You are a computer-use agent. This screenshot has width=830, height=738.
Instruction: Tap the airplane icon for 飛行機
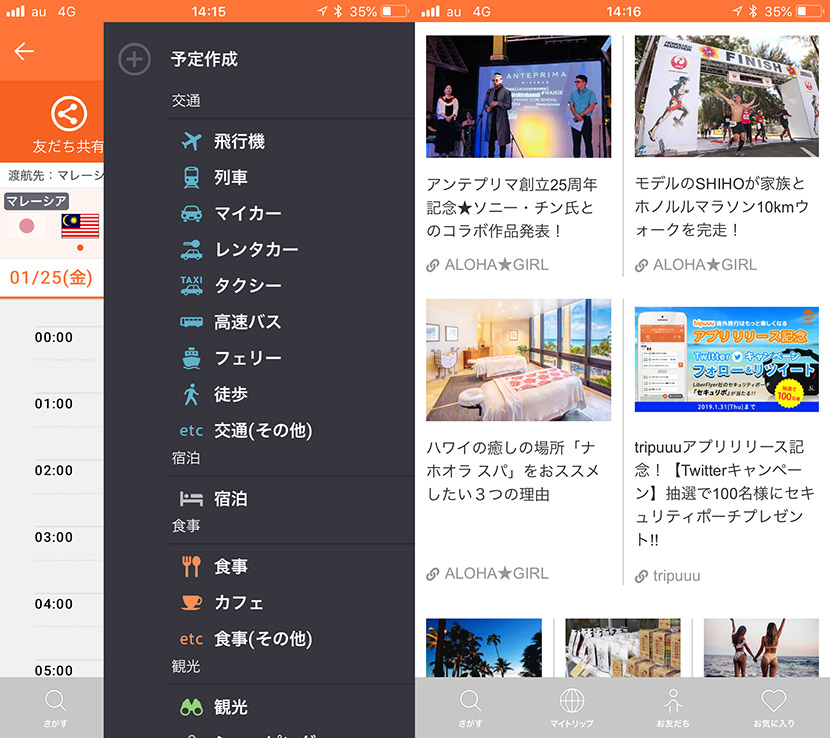click(x=191, y=141)
